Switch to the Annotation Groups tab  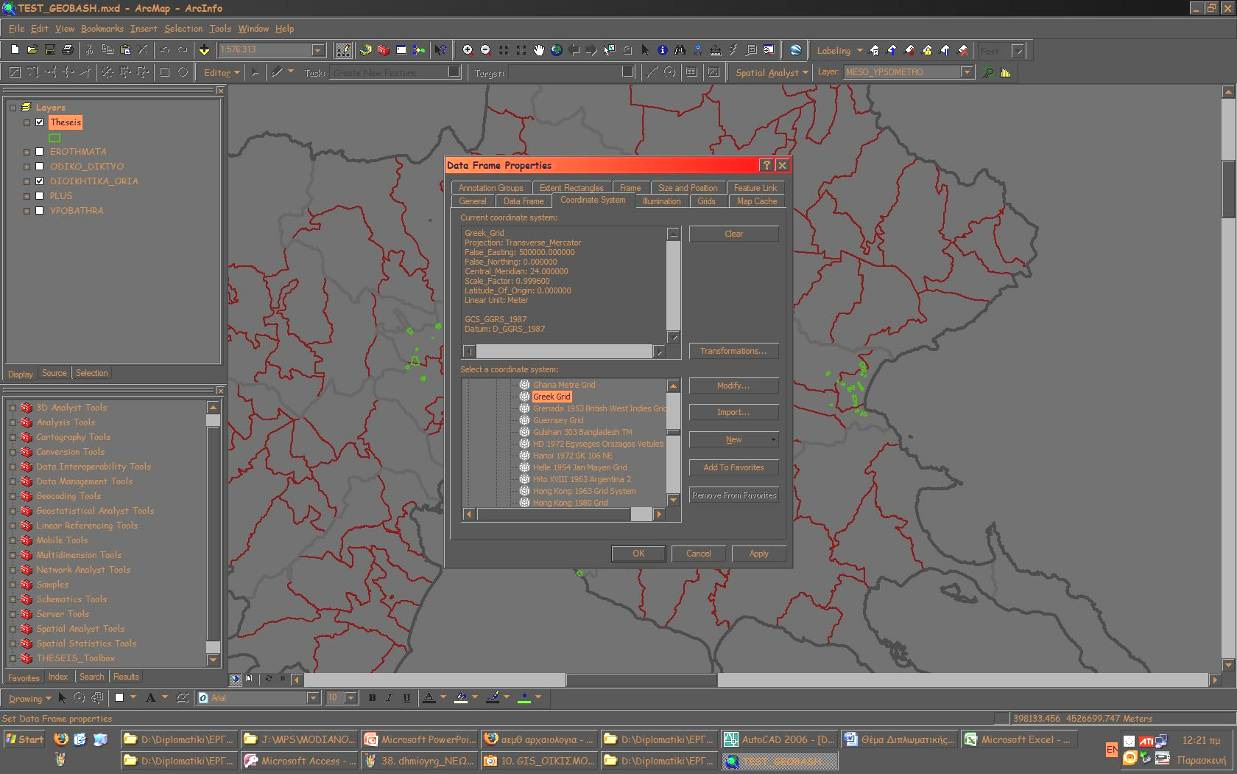490,188
